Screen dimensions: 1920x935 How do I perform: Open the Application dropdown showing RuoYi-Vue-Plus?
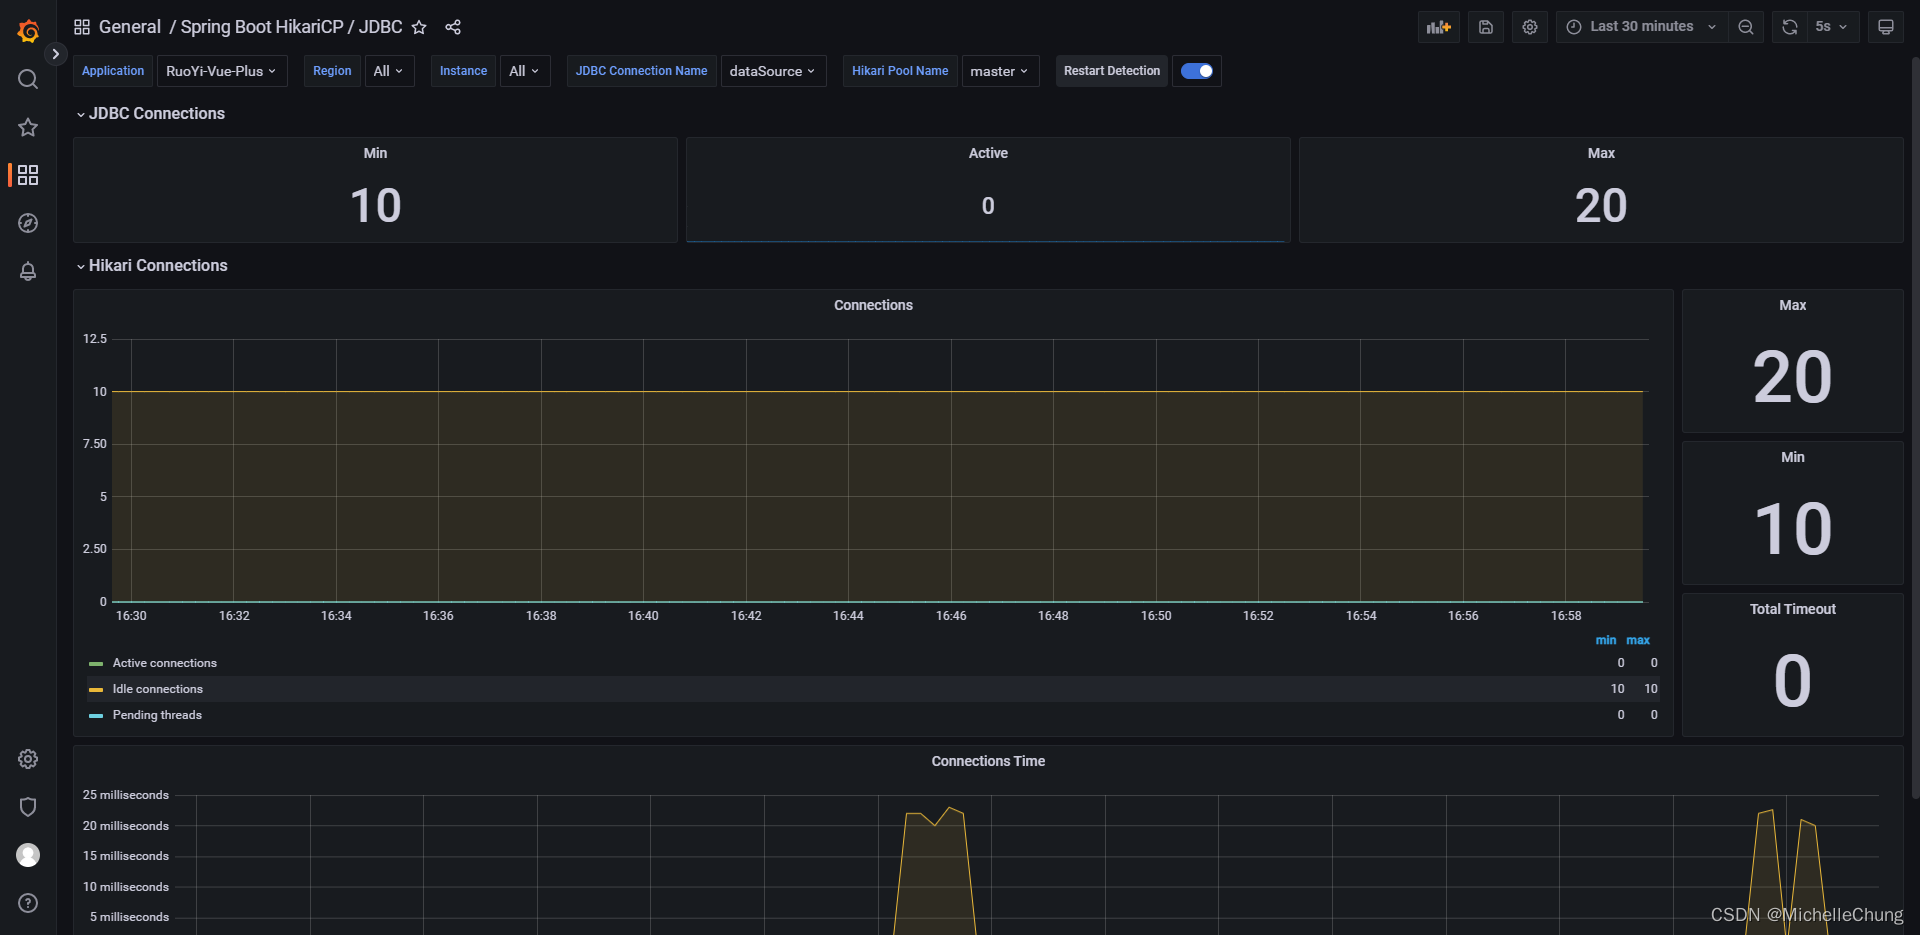click(x=222, y=71)
